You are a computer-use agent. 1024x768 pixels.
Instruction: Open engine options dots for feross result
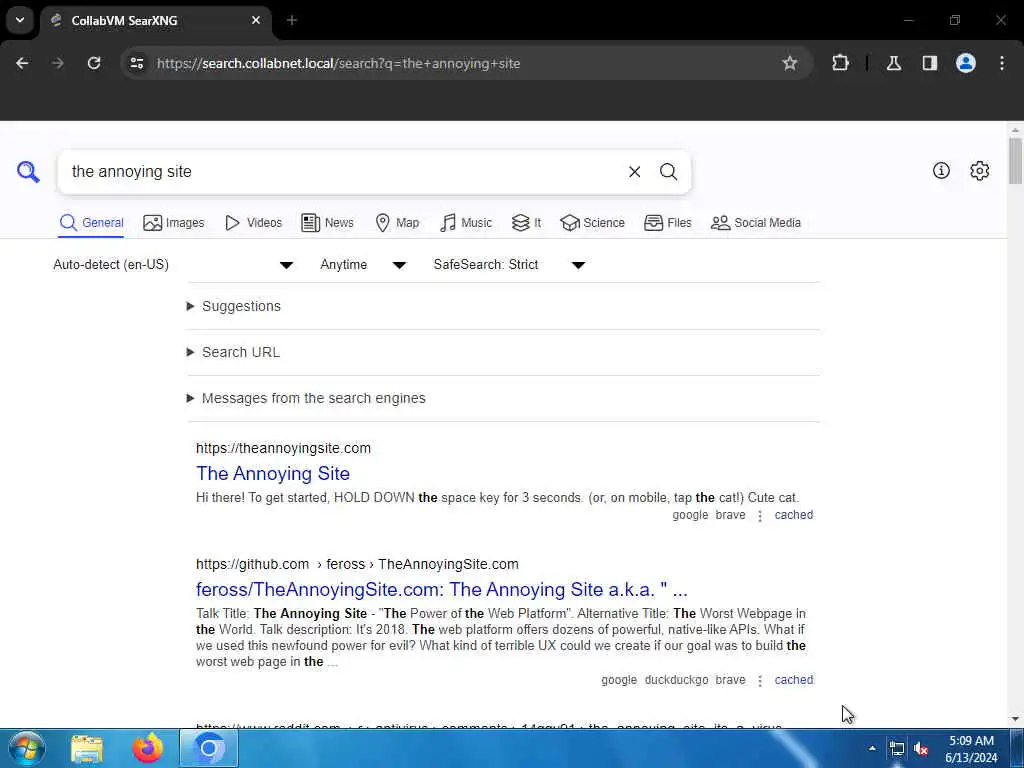[x=760, y=680]
